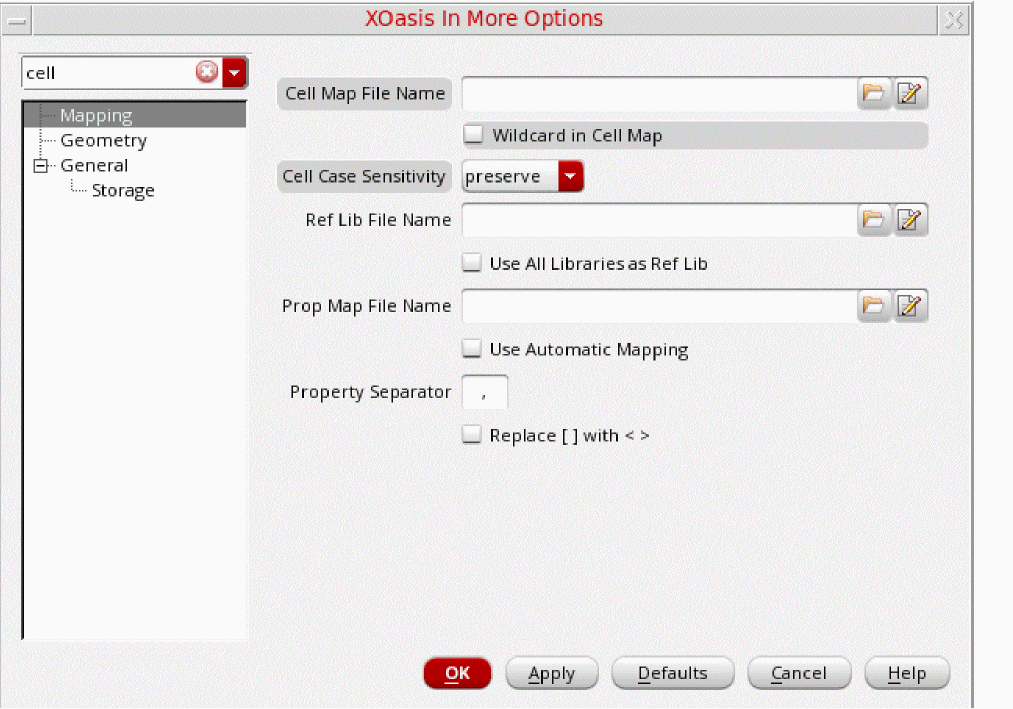Click the OK button
The image size is (1013, 709).
(457, 673)
